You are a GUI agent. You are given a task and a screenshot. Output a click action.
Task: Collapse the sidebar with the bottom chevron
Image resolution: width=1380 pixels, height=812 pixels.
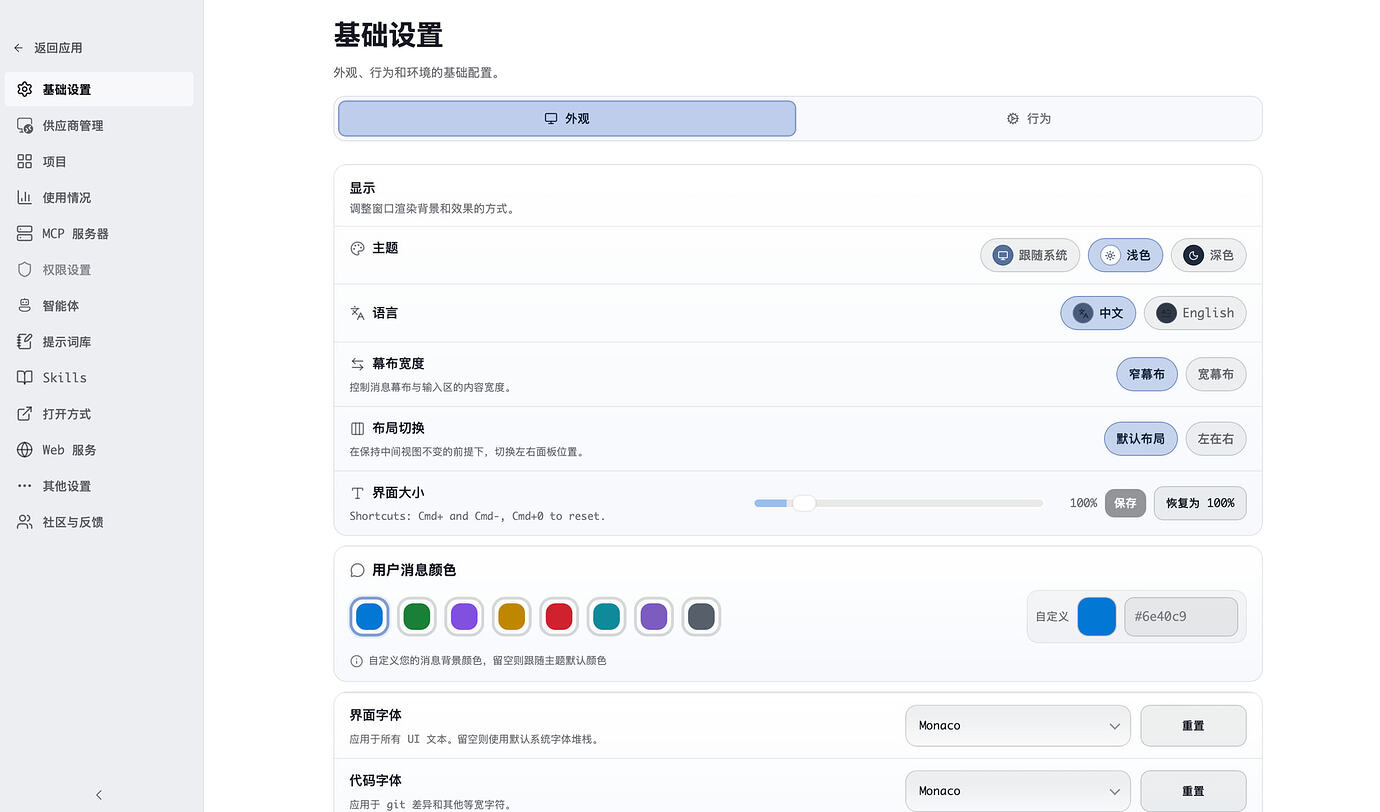pos(99,795)
